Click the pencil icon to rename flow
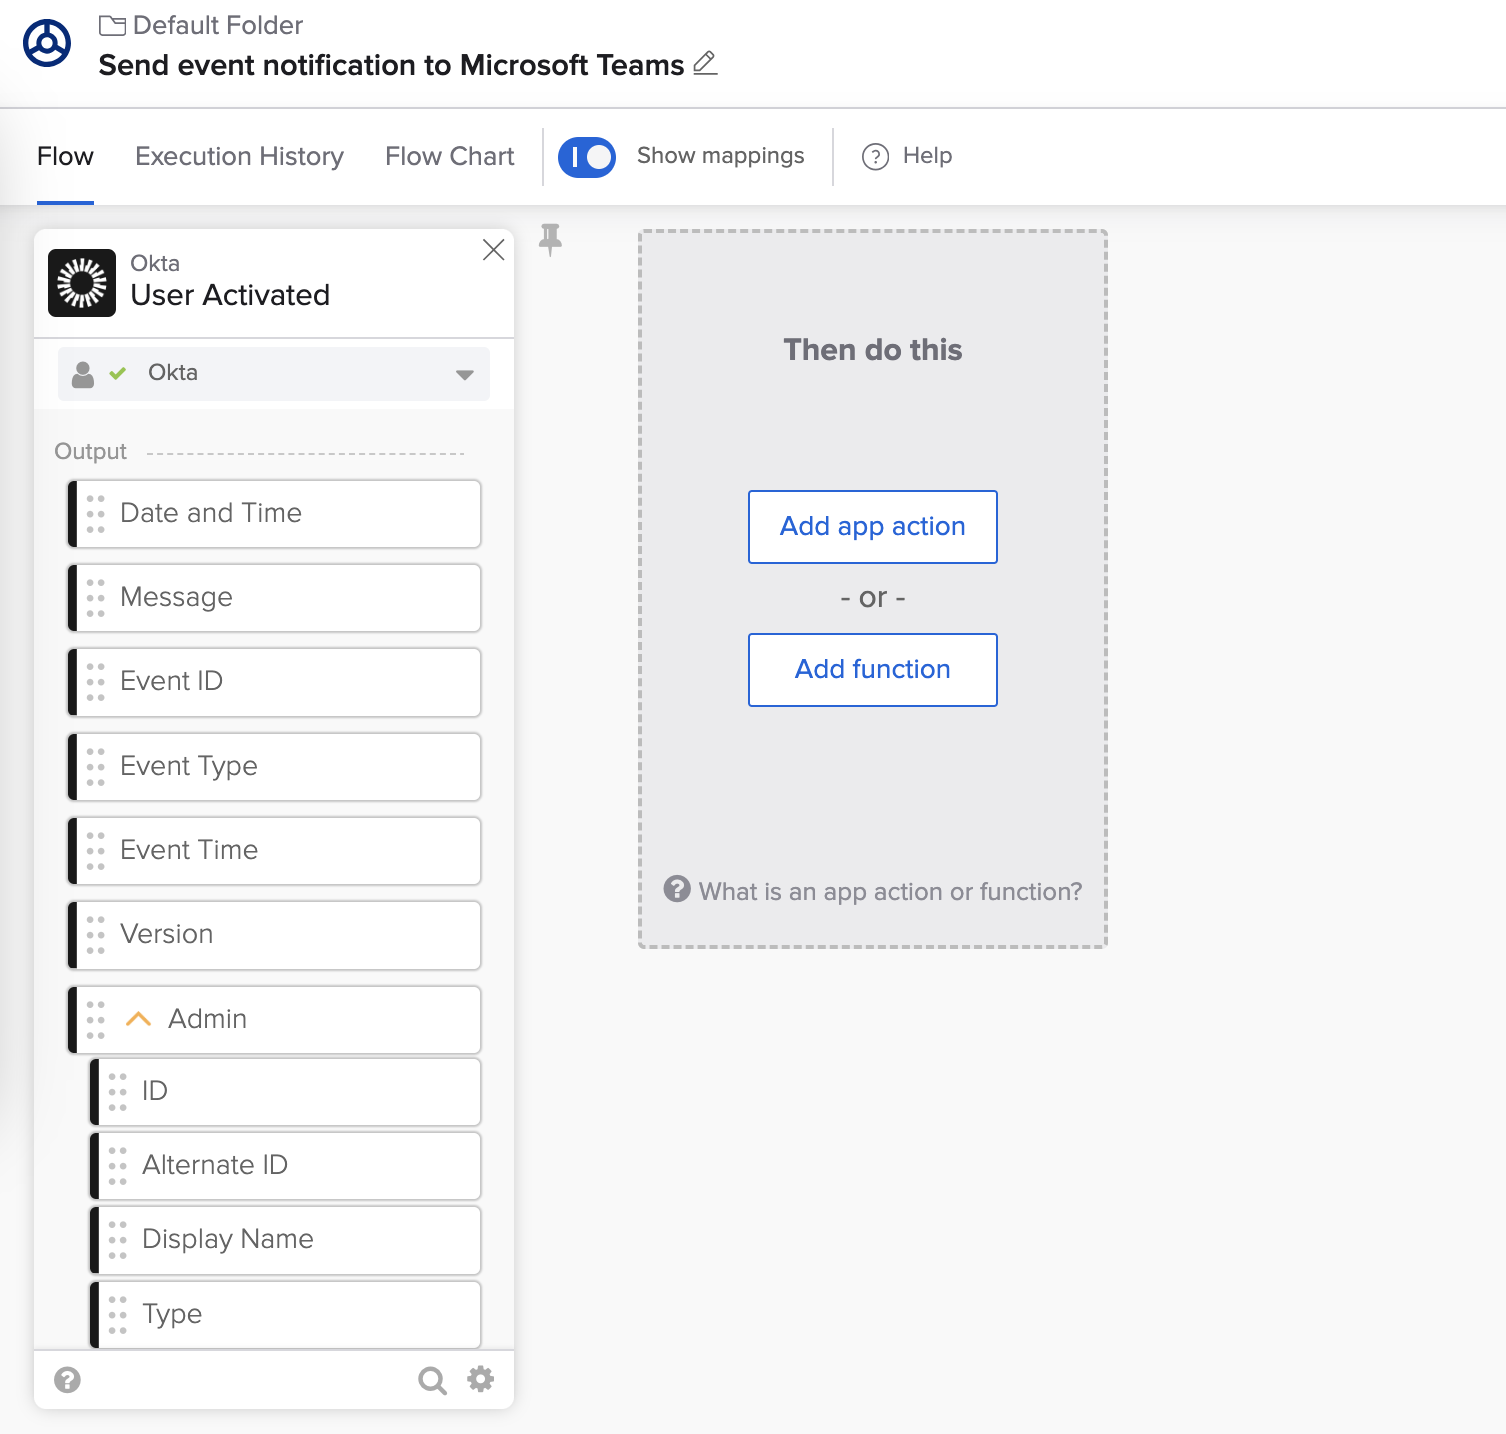The width and height of the screenshot is (1506, 1434). (x=705, y=63)
